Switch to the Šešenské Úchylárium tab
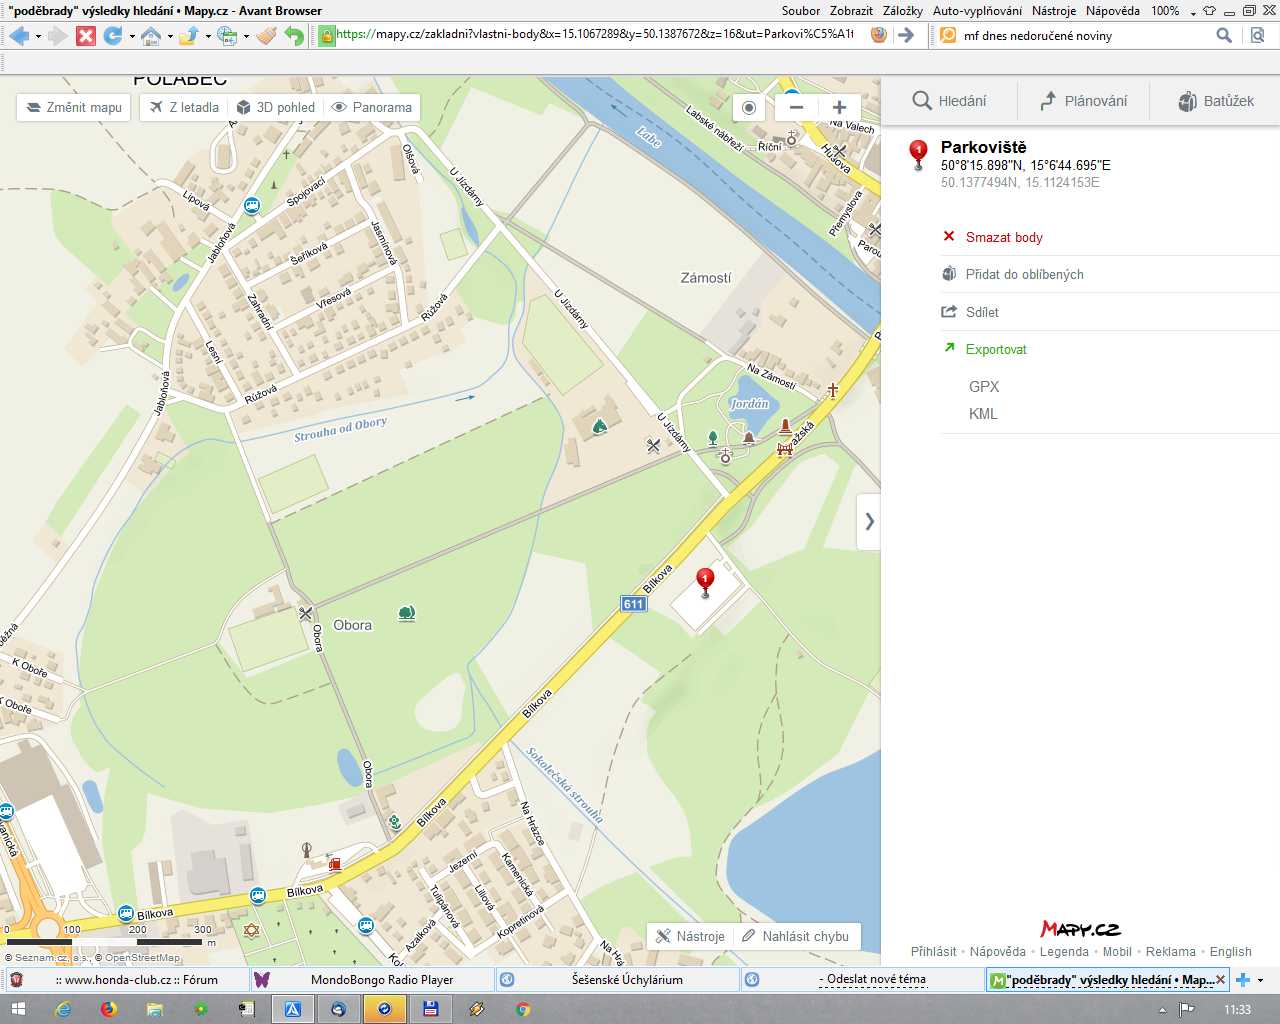This screenshot has width=1280, height=1024. tap(626, 980)
